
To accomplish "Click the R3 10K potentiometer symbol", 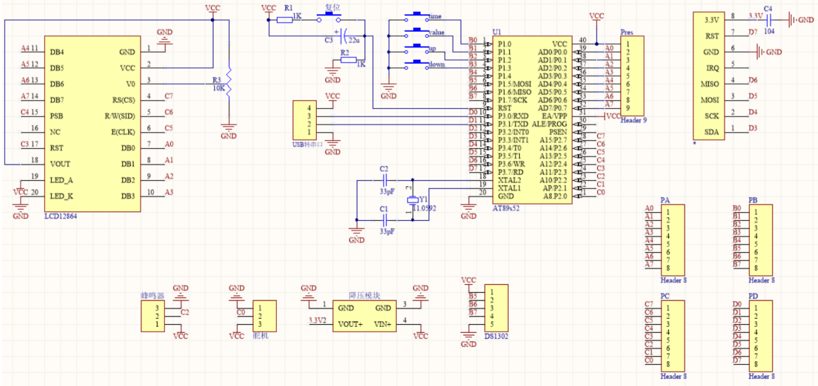I will point(228,83).
